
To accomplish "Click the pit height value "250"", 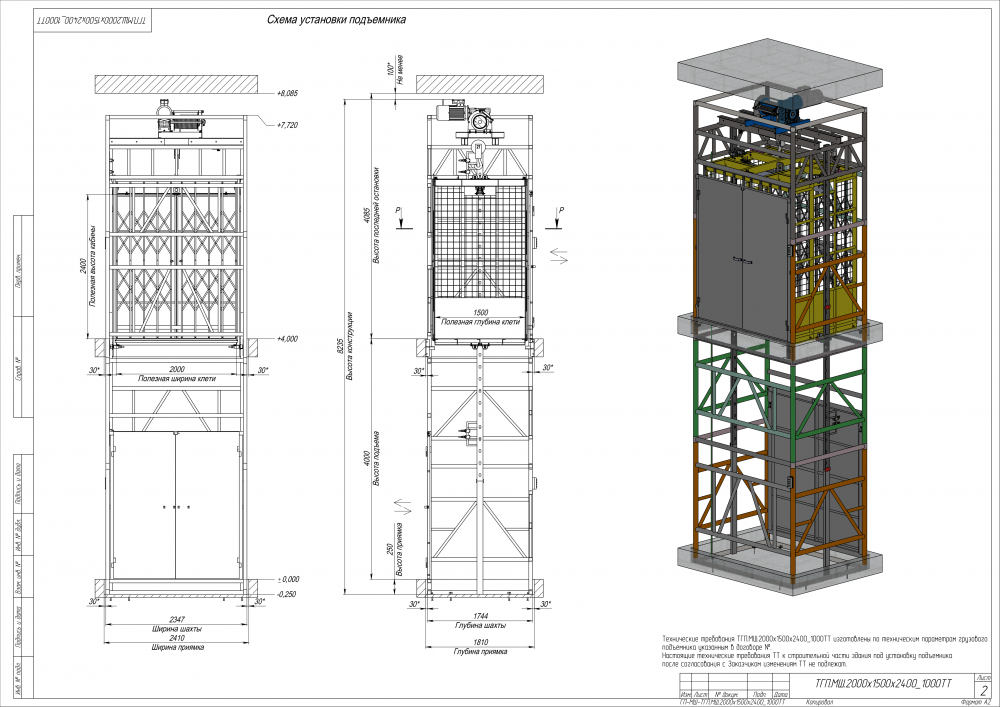I will pyautogui.click(x=390, y=550).
